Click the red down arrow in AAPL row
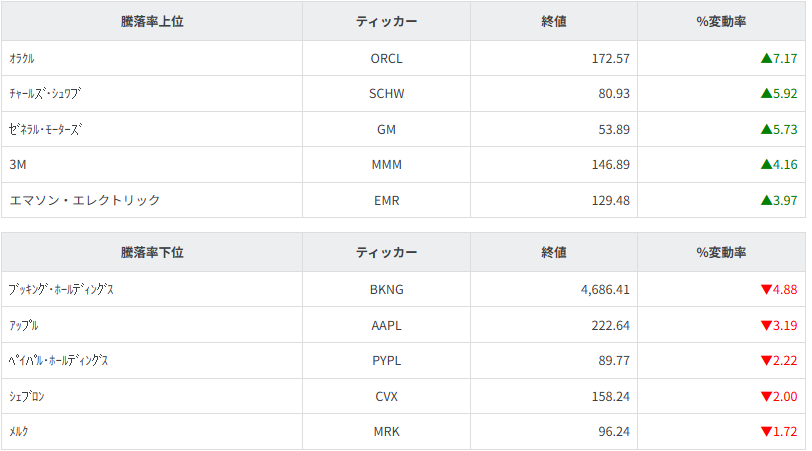 [766, 326]
